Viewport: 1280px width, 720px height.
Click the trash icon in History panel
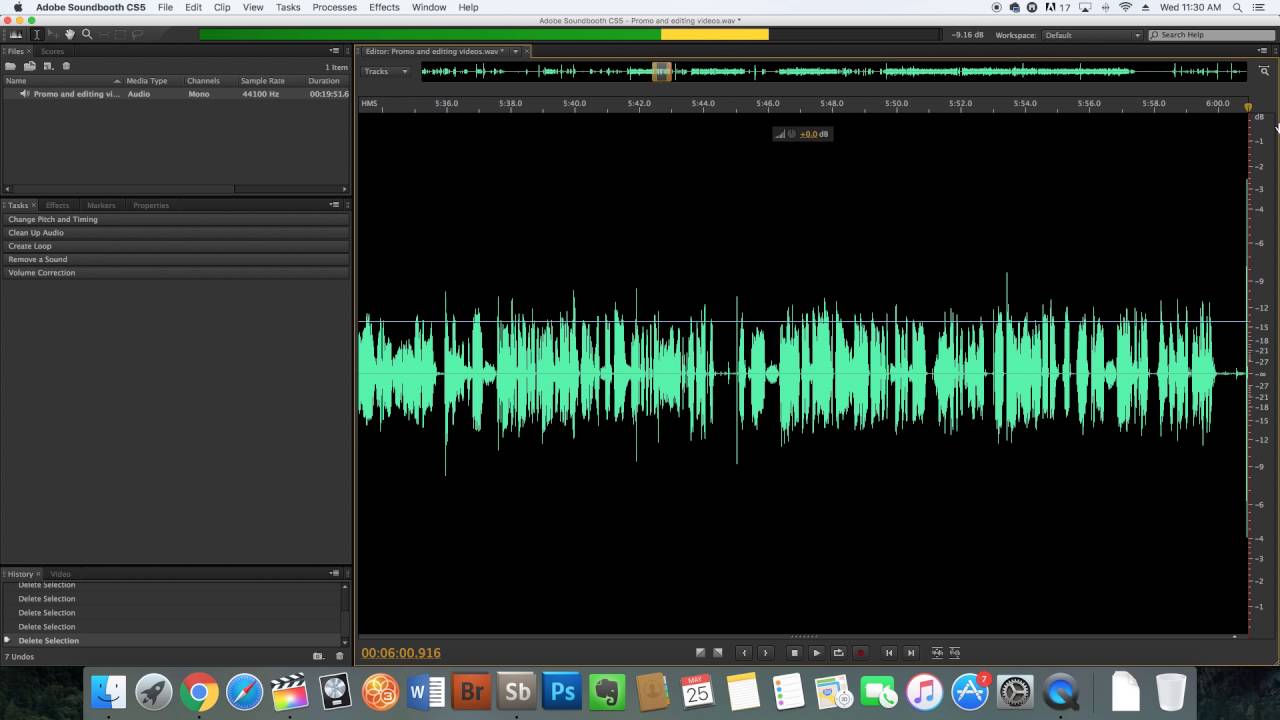click(339, 656)
